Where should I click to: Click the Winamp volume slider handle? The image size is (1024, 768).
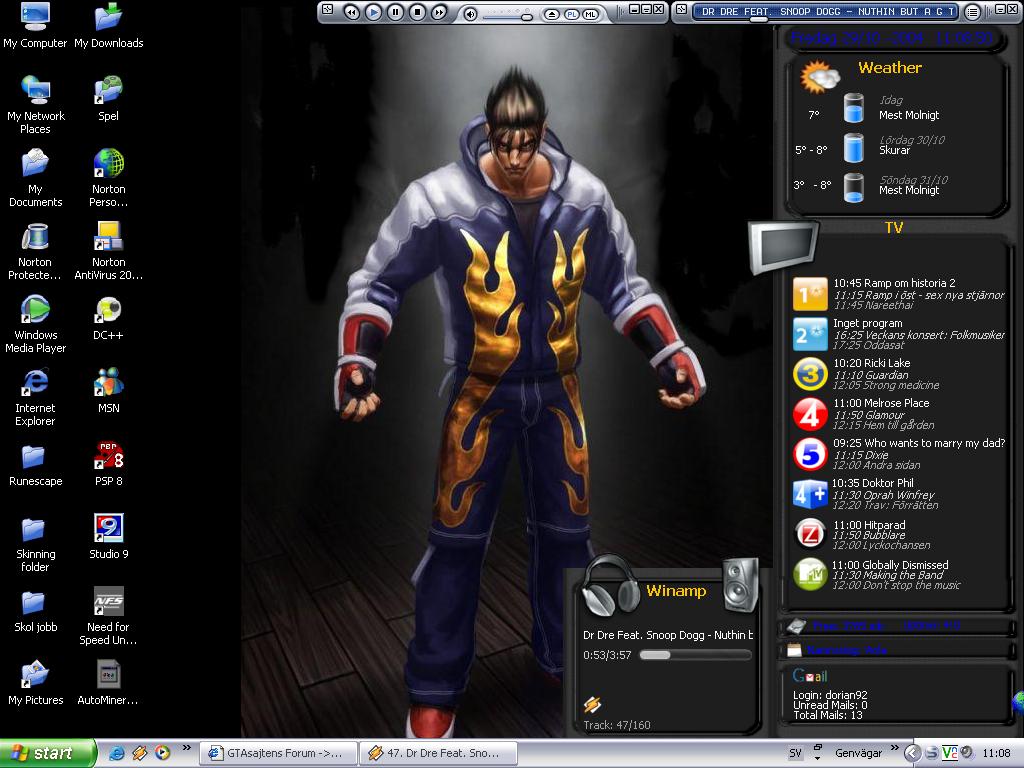click(526, 16)
